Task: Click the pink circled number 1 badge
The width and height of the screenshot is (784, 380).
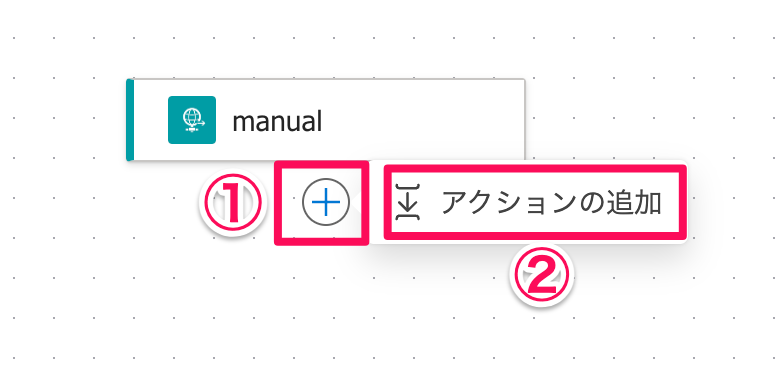Action: click(x=231, y=203)
